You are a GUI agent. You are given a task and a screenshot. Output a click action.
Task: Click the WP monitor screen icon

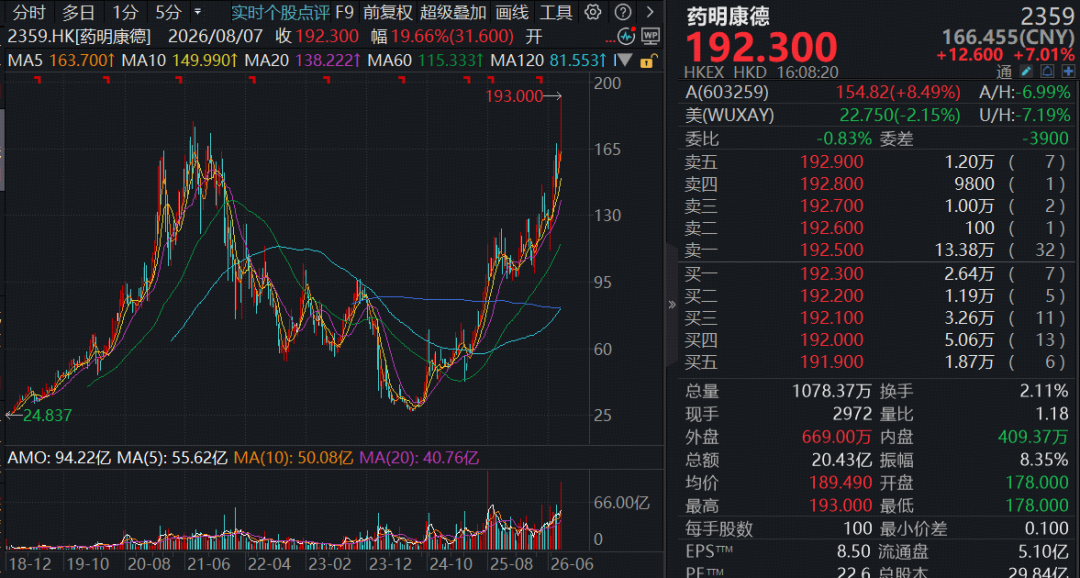click(650, 36)
